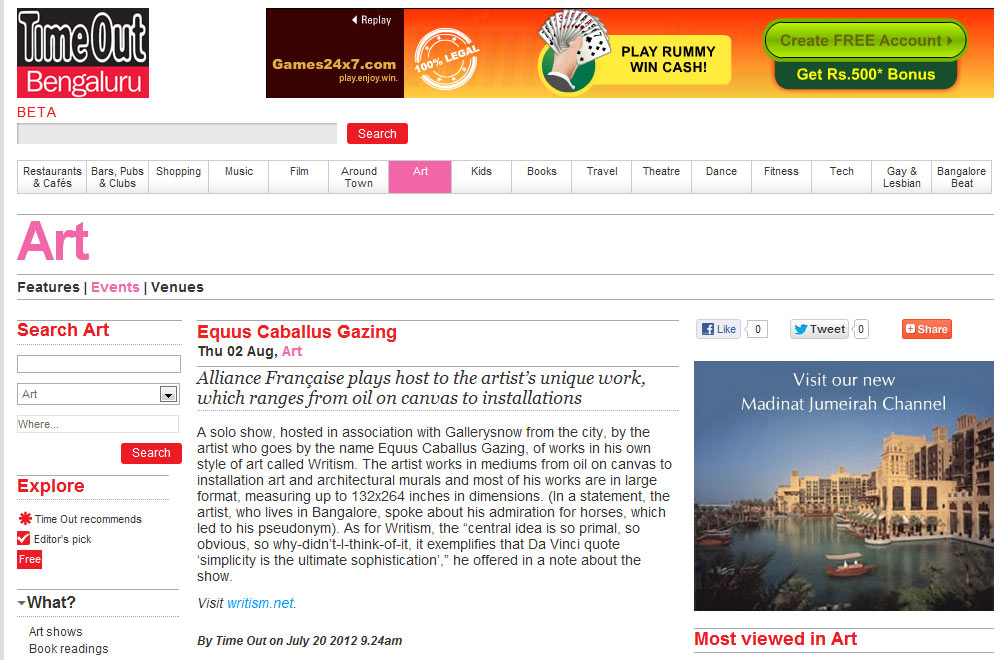Click the red Free tag
This screenshot has width=1007, height=660.
tap(29, 559)
